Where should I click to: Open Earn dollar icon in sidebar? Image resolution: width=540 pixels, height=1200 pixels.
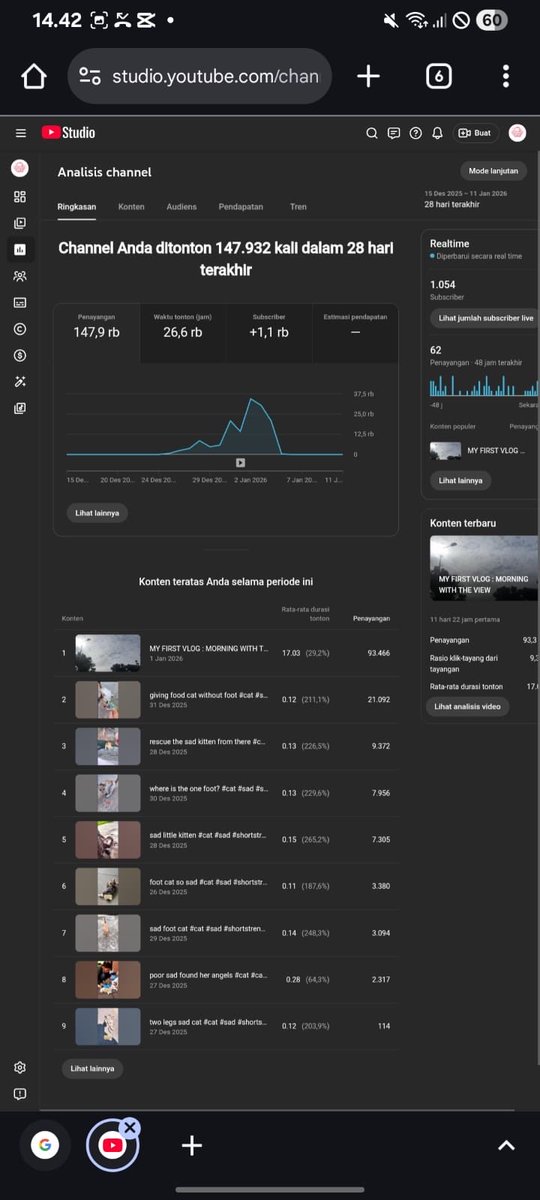(20, 355)
